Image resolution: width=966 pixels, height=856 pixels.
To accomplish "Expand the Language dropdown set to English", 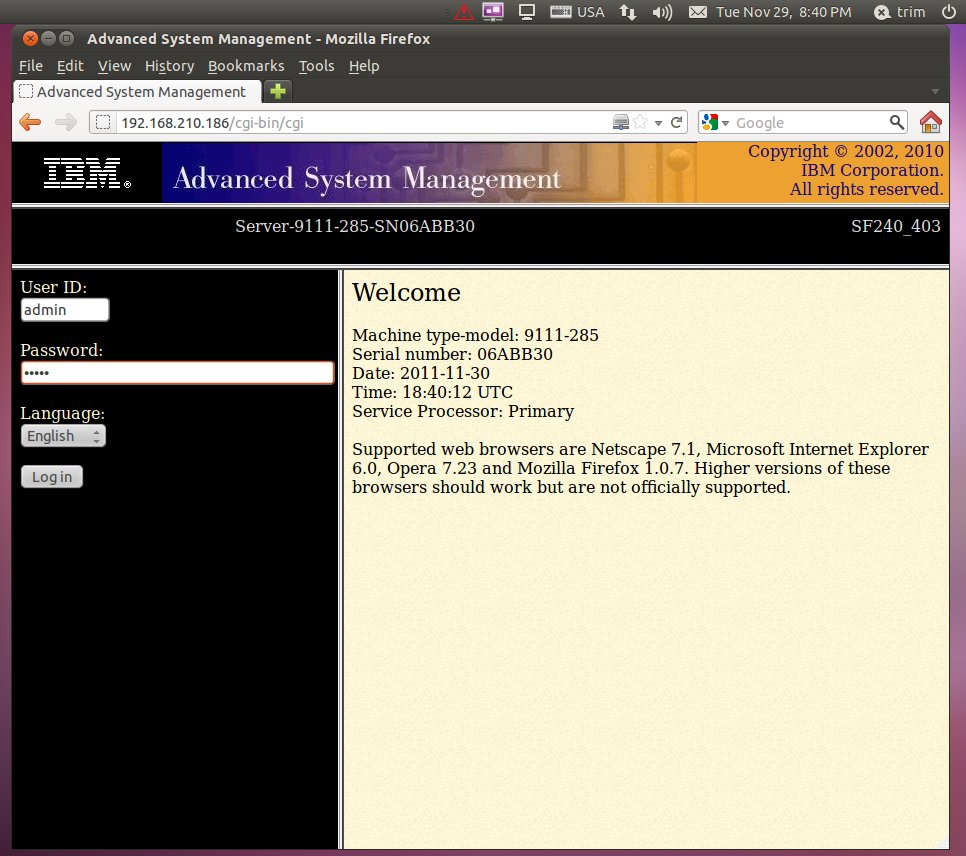I will pos(63,436).
